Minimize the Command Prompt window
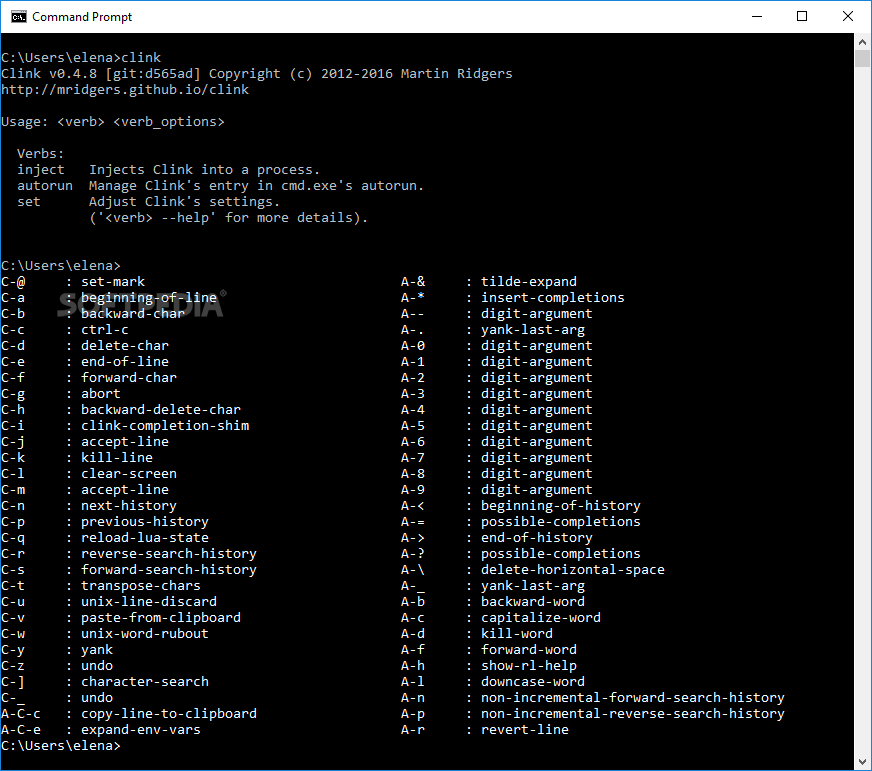Screen dimensions: 872x771 click(757, 17)
